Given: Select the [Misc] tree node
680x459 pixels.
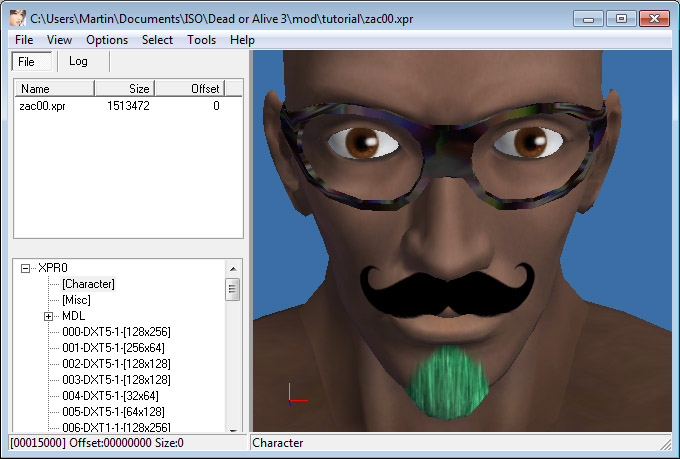Looking at the screenshot, I should tap(76, 300).
